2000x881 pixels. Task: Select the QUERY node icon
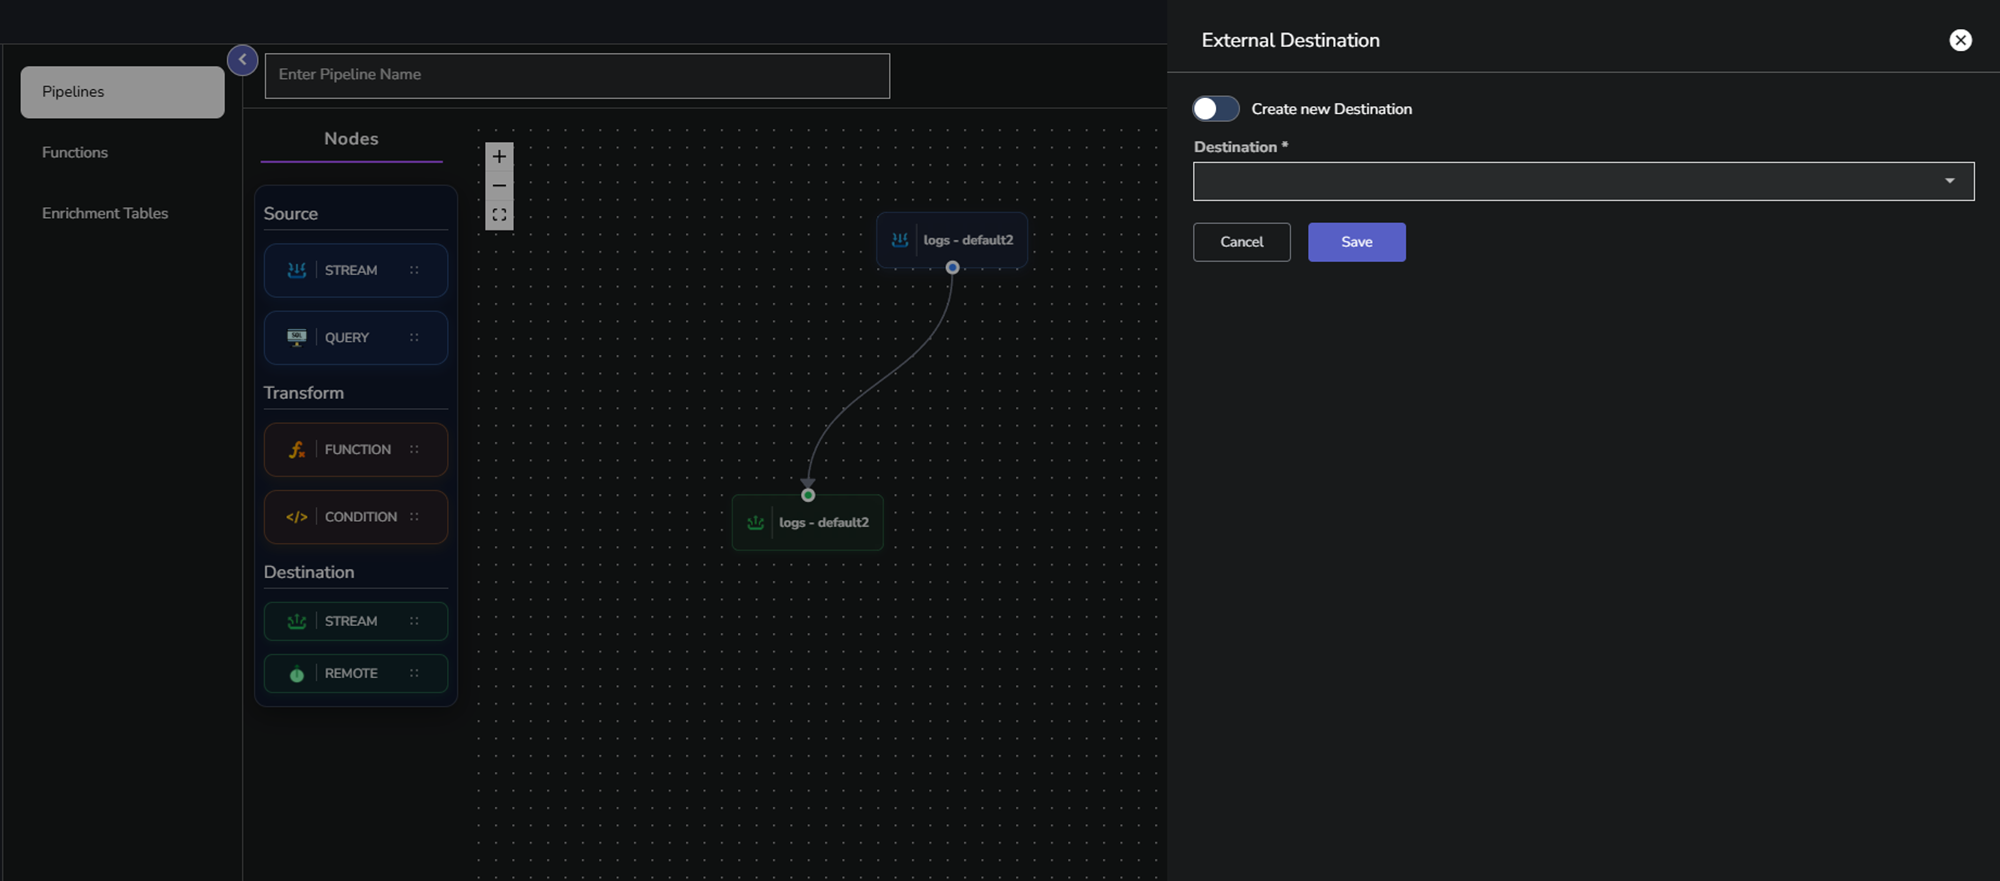pos(297,338)
